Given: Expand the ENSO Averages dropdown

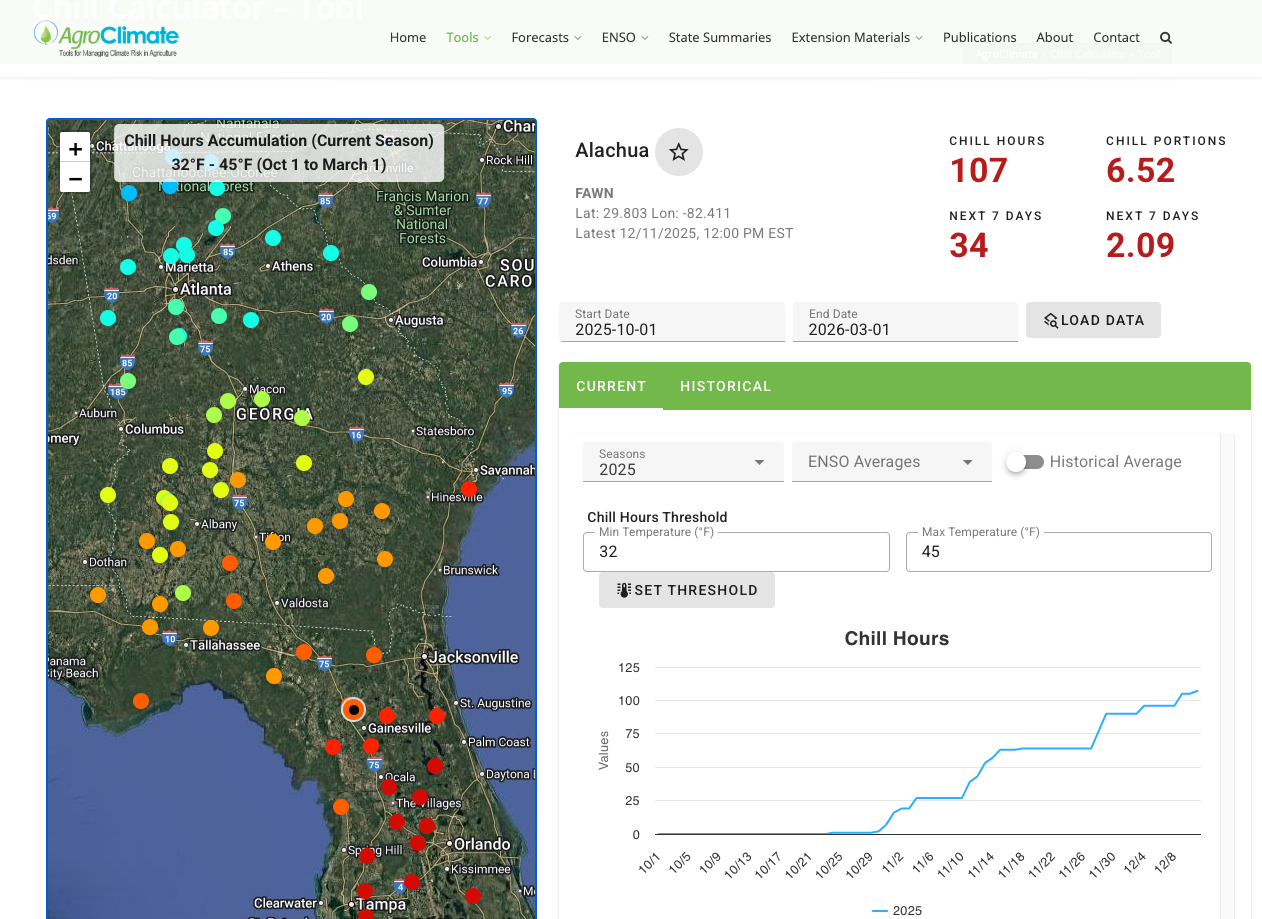Looking at the screenshot, I should pos(891,461).
